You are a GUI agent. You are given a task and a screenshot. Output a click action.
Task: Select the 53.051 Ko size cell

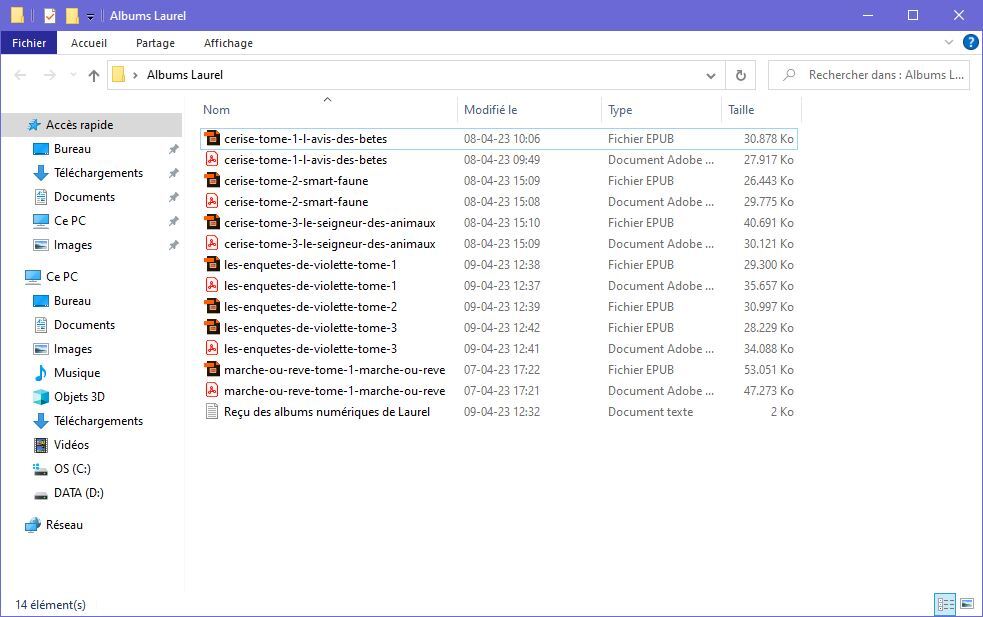pos(769,370)
